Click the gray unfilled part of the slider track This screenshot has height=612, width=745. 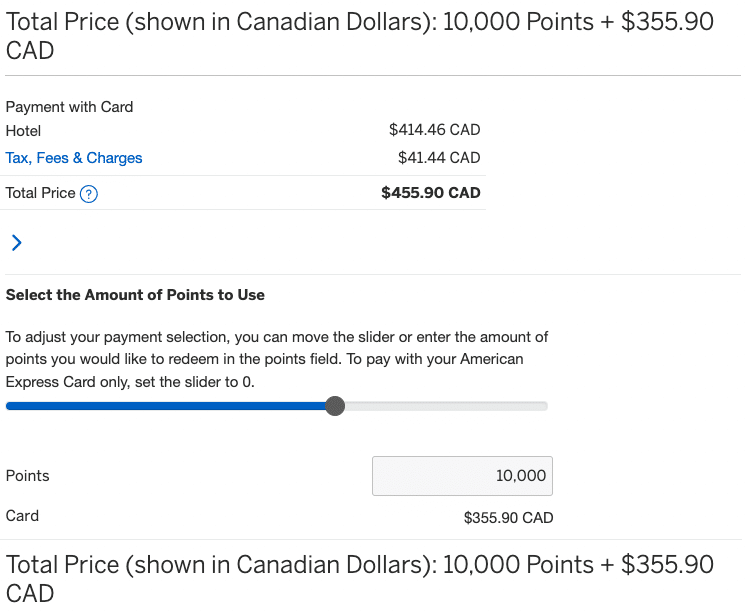tap(445, 406)
